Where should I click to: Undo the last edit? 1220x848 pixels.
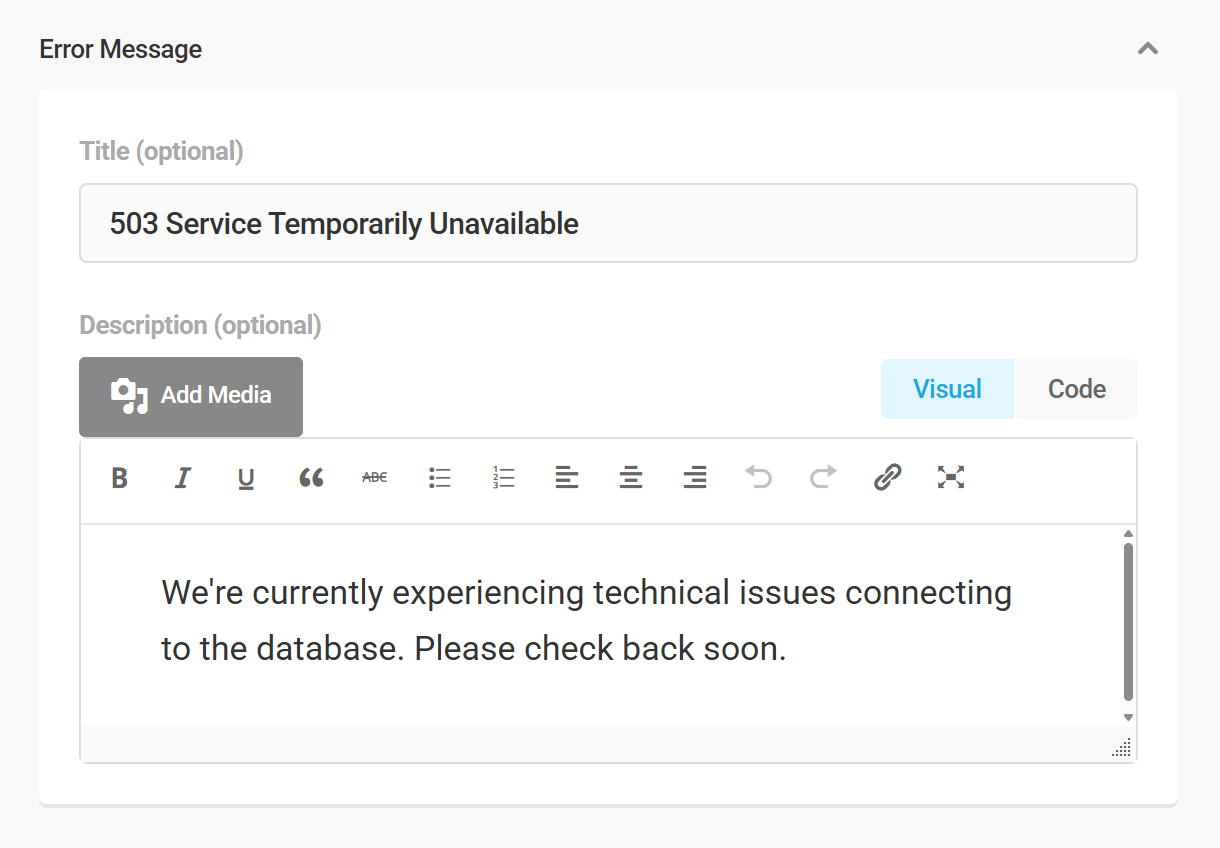pyautogui.click(x=759, y=478)
